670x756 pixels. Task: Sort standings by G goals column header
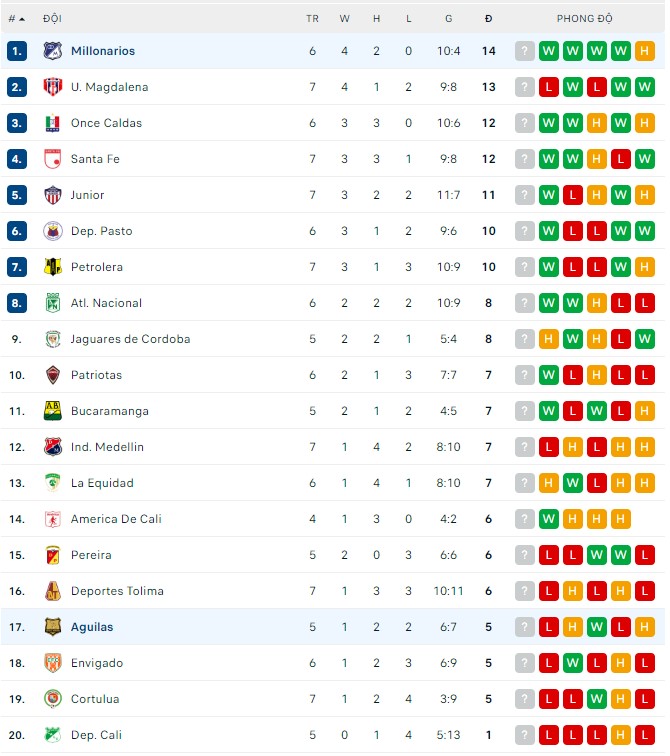(x=449, y=19)
